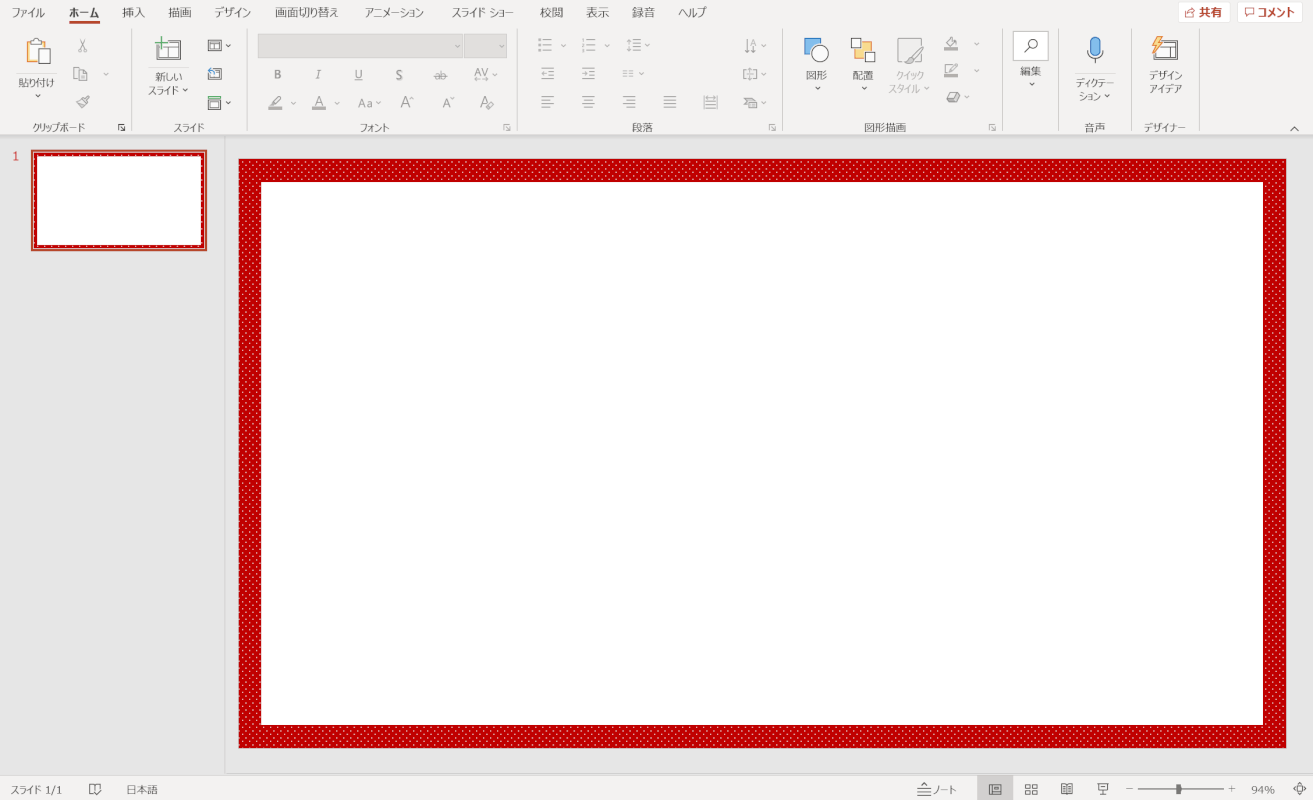Switch to Reading view in status bar

[x=1067, y=789]
